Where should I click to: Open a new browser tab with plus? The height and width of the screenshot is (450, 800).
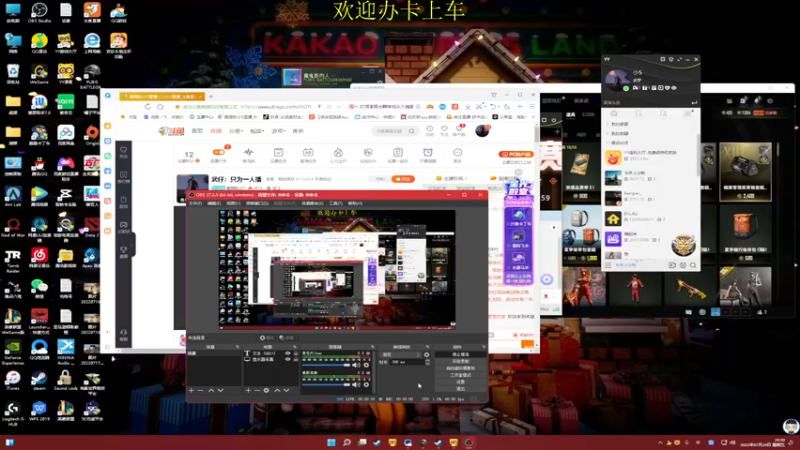tap(211, 96)
